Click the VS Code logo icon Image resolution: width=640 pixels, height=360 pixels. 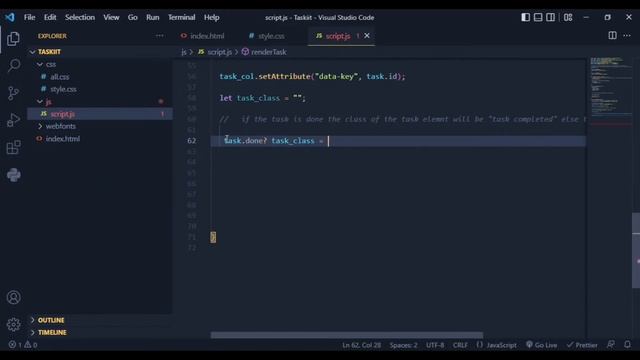pos(10,17)
